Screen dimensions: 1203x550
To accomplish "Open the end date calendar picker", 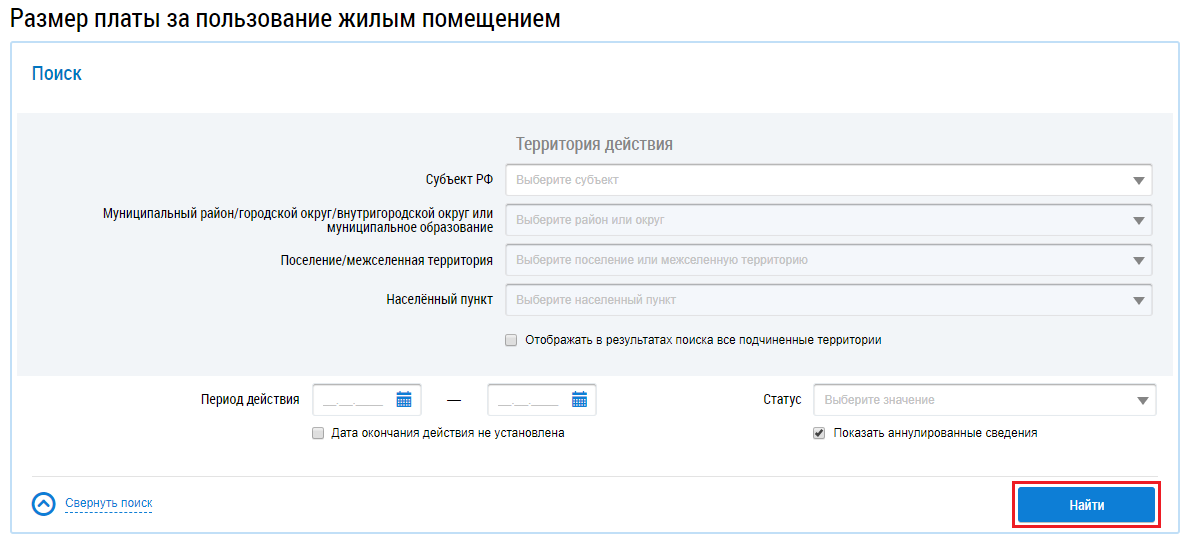I will tap(579, 400).
